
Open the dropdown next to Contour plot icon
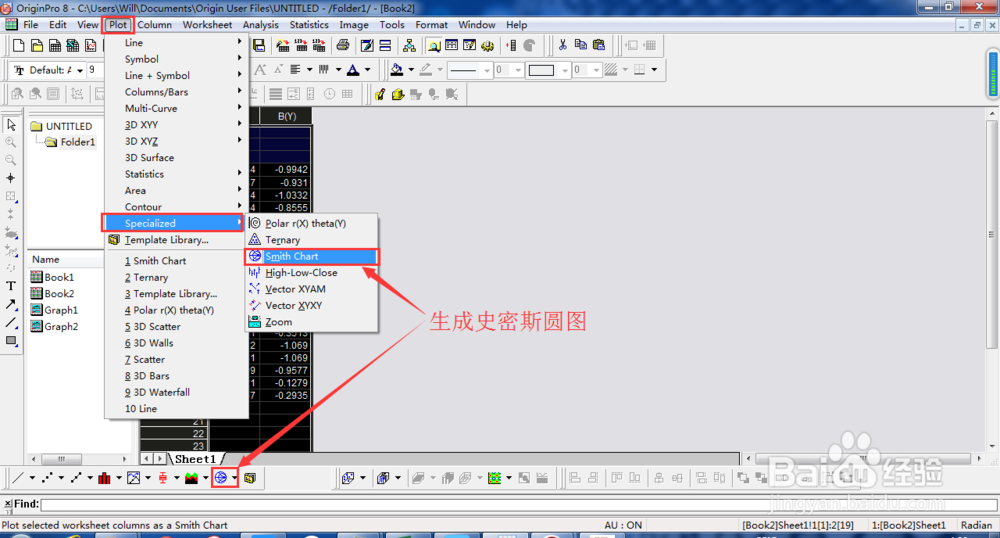click(509, 477)
